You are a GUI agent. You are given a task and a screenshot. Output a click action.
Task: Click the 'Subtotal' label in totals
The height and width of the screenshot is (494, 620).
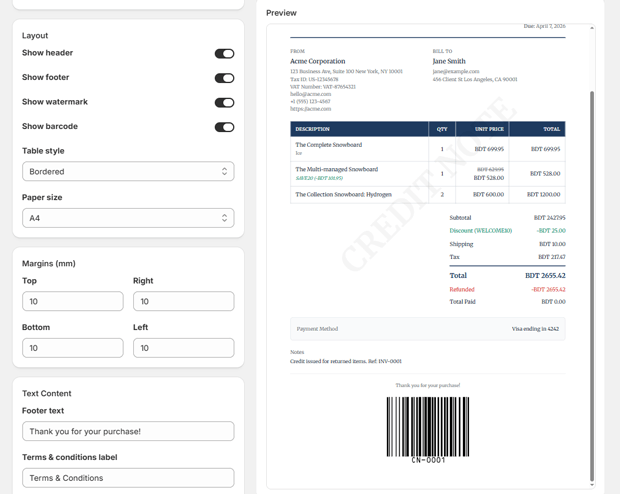coord(460,218)
